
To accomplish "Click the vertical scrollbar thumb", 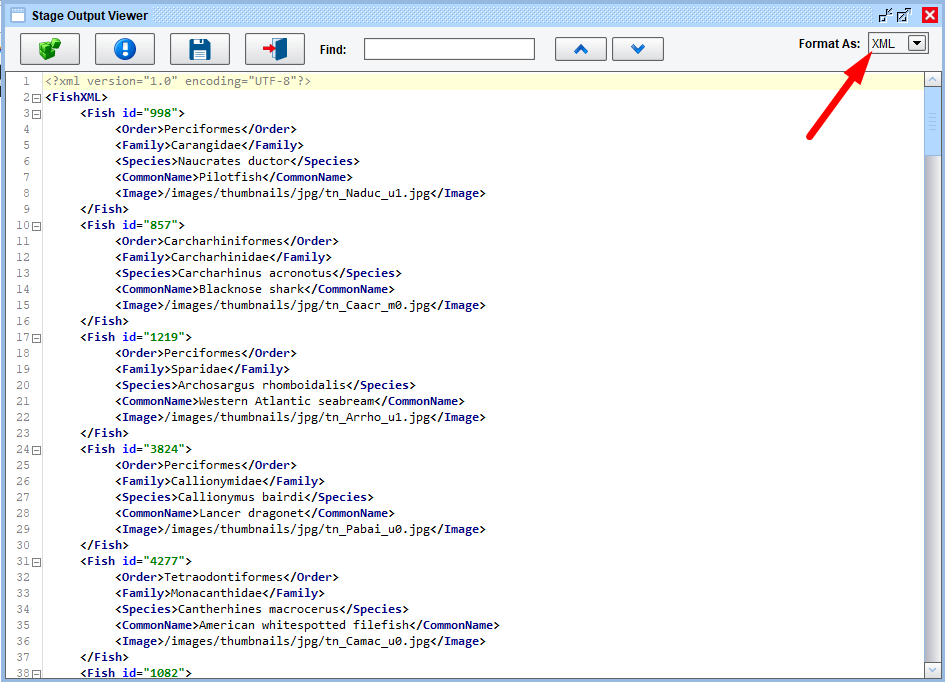I will [x=932, y=123].
